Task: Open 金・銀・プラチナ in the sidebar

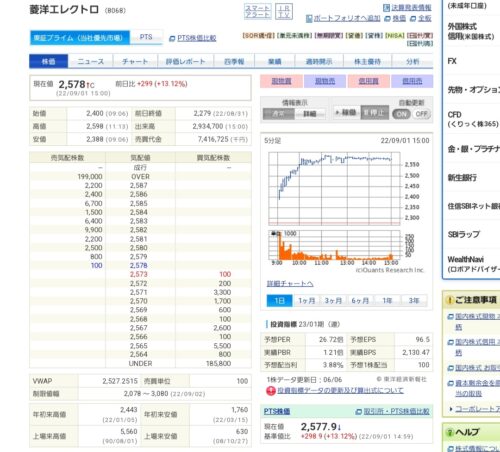Action: click(473, 149)
